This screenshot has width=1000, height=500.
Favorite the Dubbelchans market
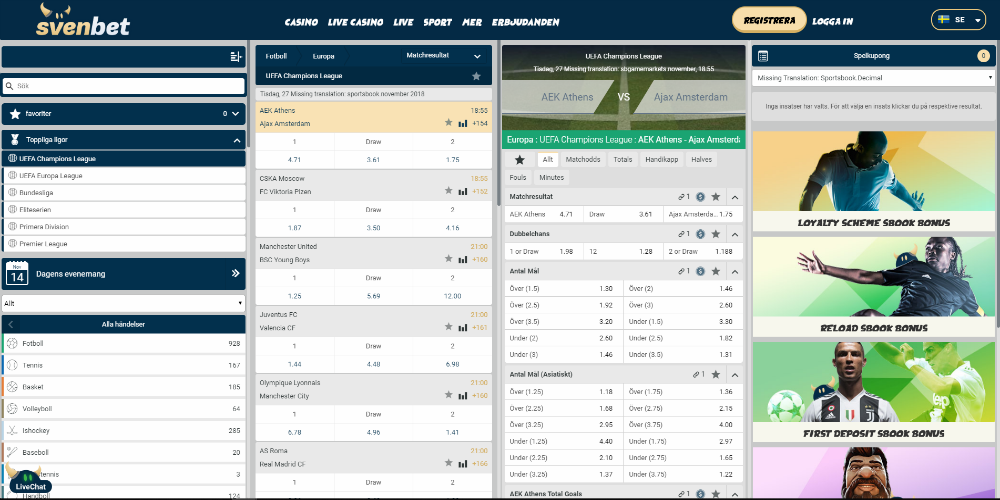(x=716, y=234)
